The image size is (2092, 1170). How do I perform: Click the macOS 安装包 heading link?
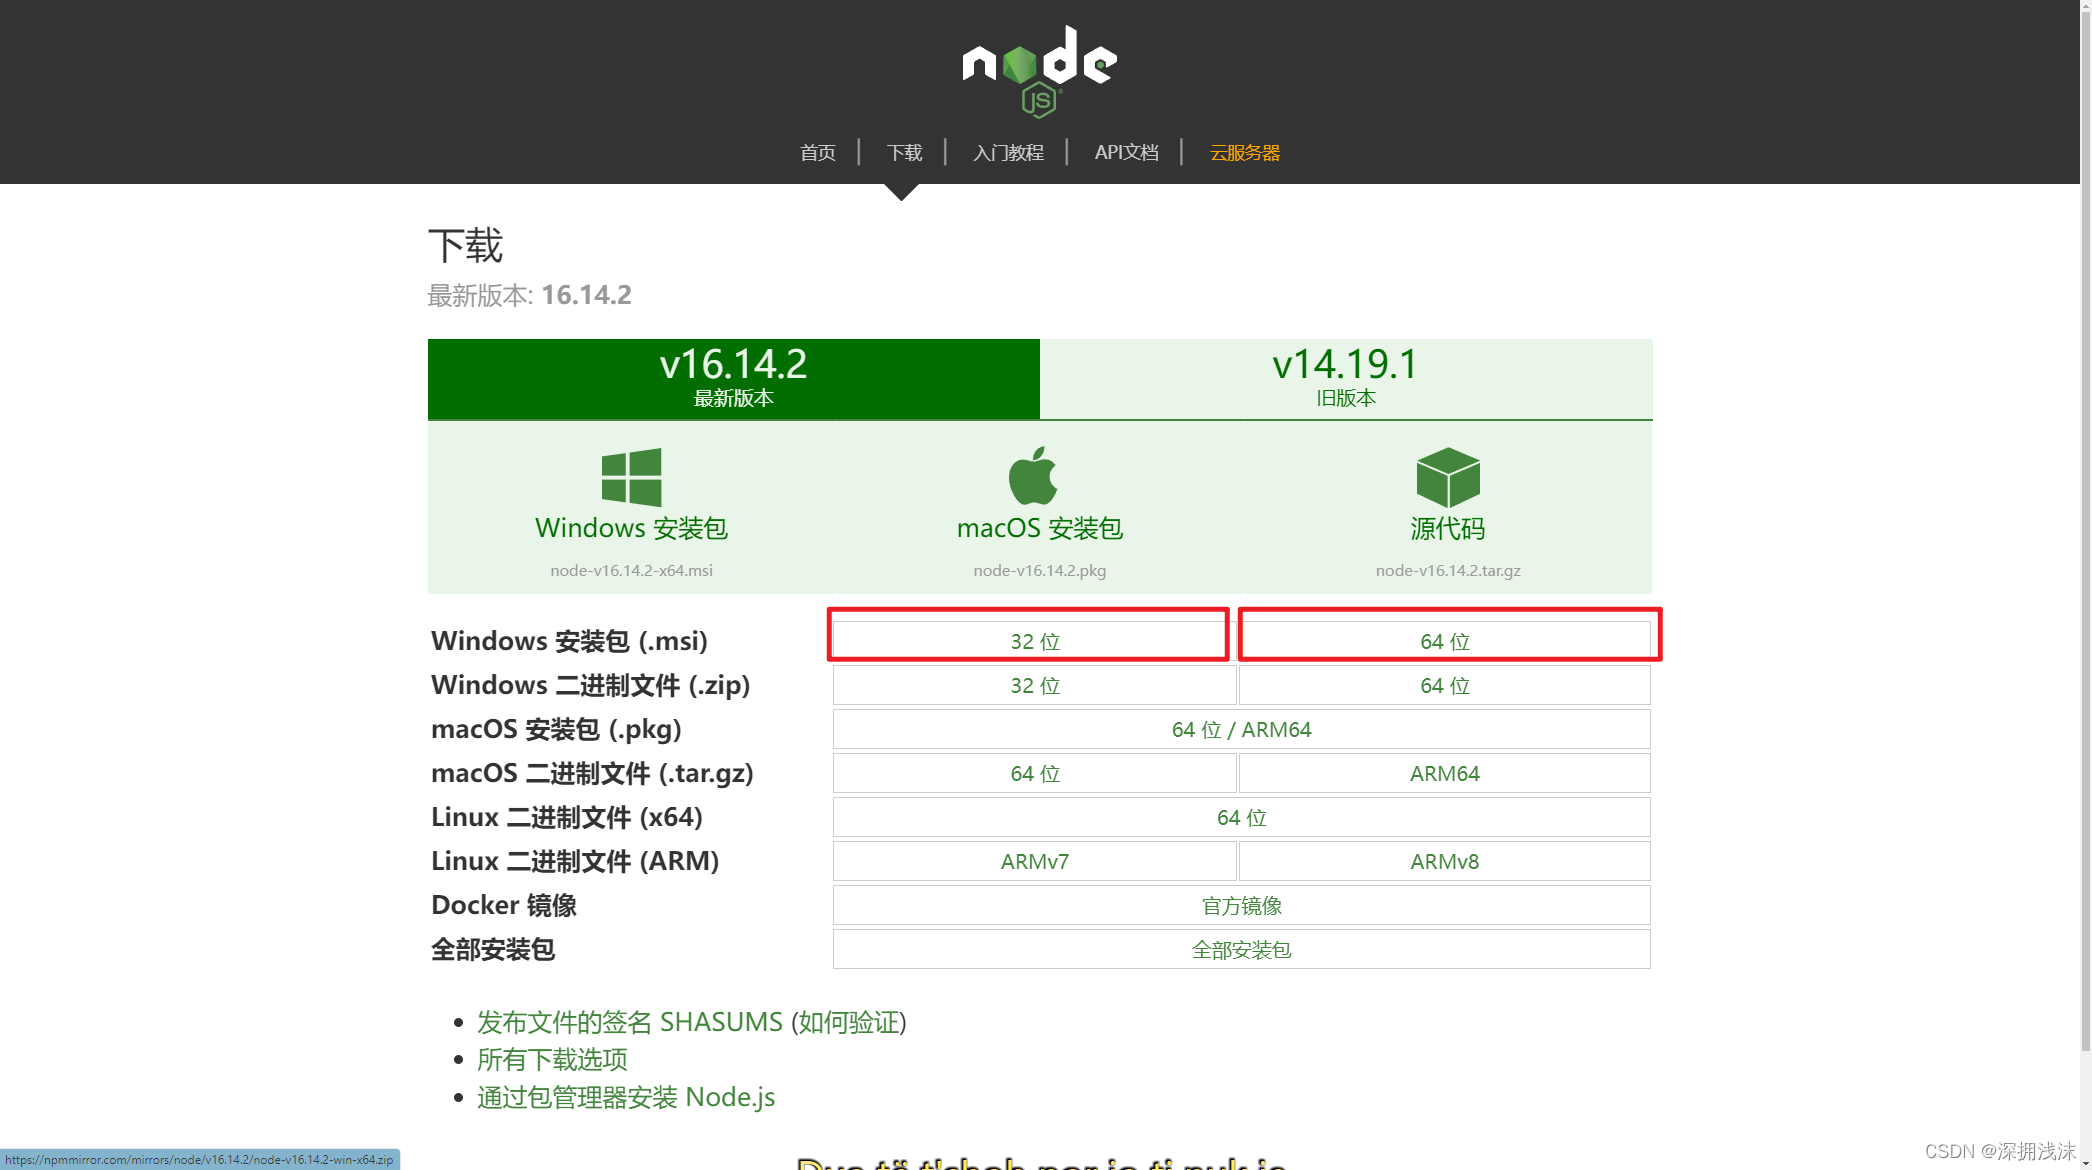pyautogui.click(x=1040, y=528)
